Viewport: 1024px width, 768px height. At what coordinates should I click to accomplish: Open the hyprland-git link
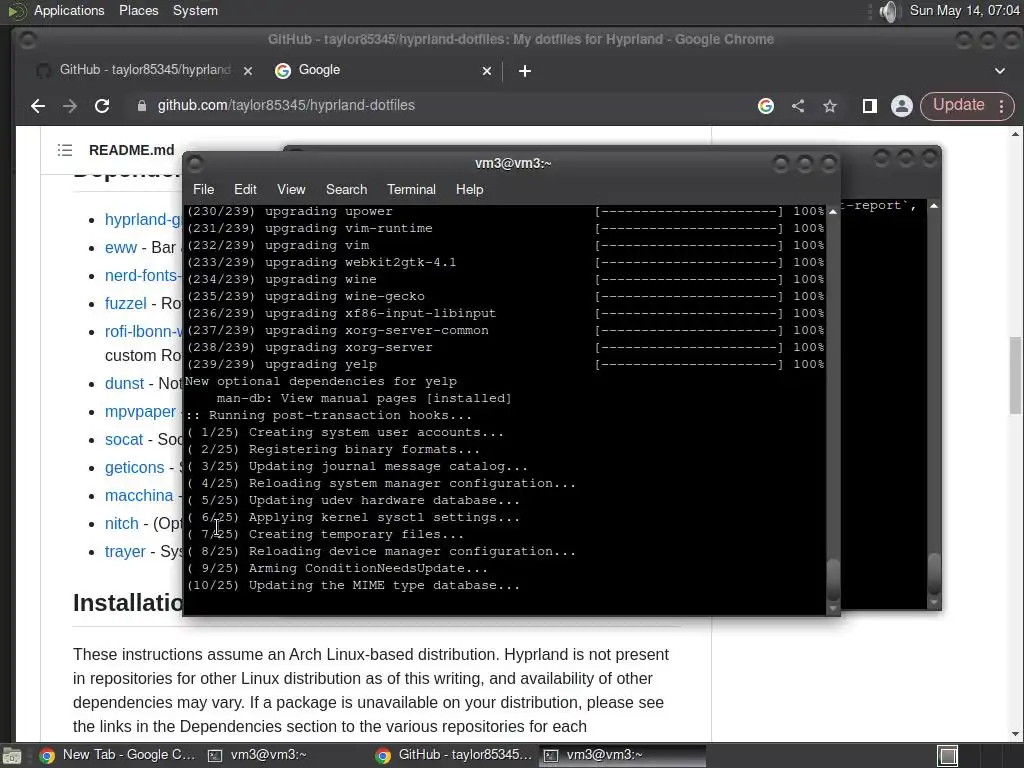click(144, 219)
